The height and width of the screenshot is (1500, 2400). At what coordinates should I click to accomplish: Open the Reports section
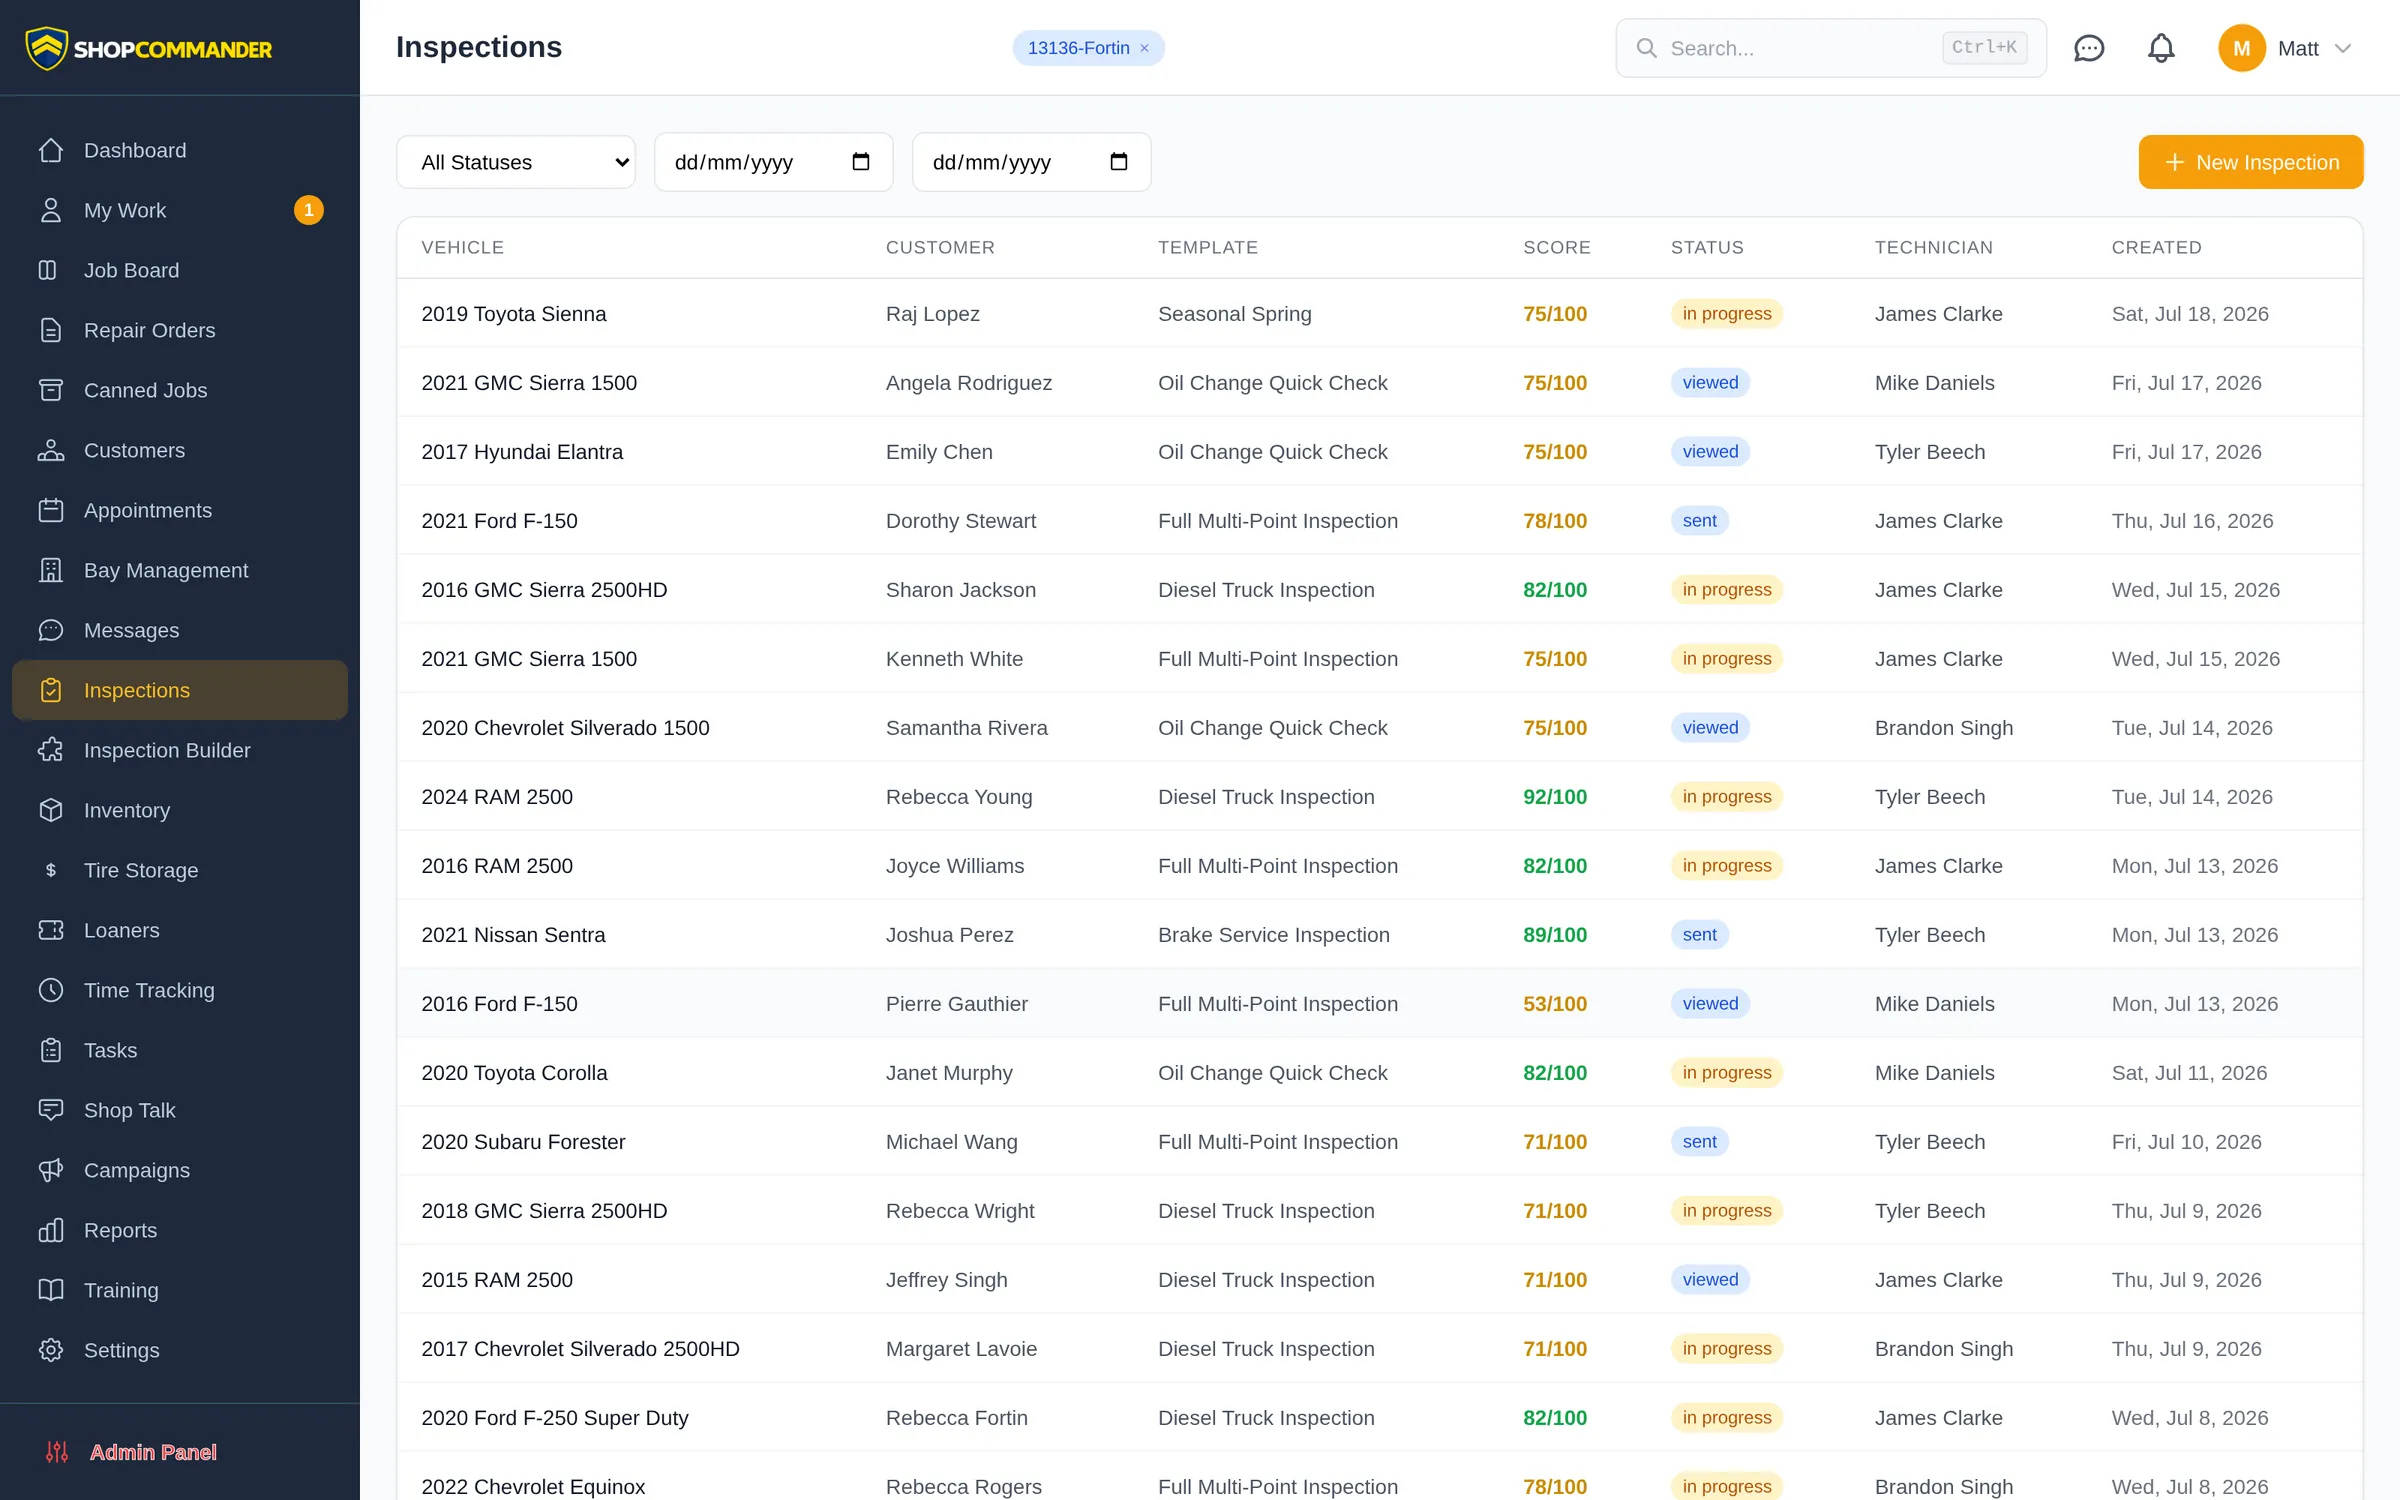coord(180,1230)
